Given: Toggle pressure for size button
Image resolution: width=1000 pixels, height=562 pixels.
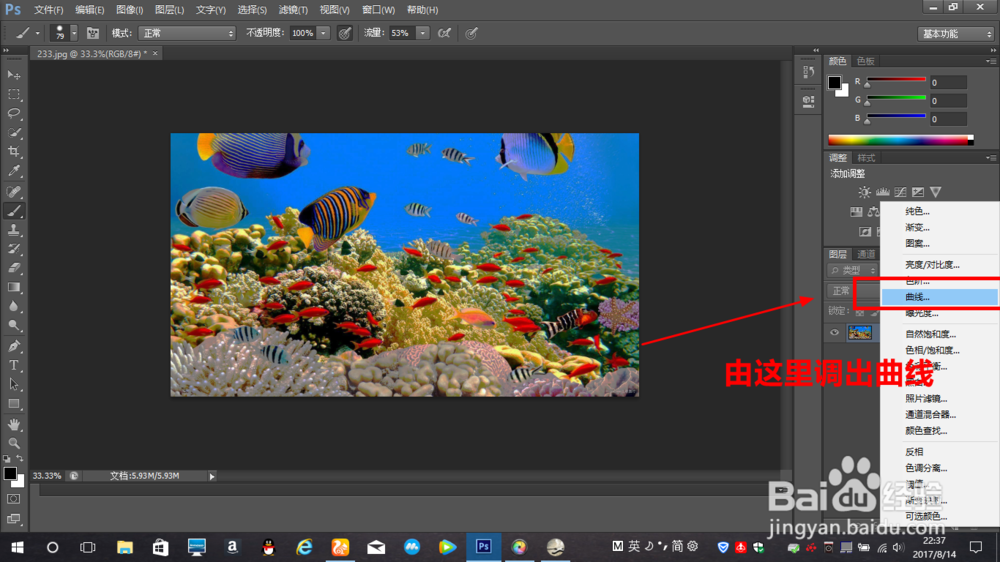Looking at the screenshot, I should [x=471, y=33].
